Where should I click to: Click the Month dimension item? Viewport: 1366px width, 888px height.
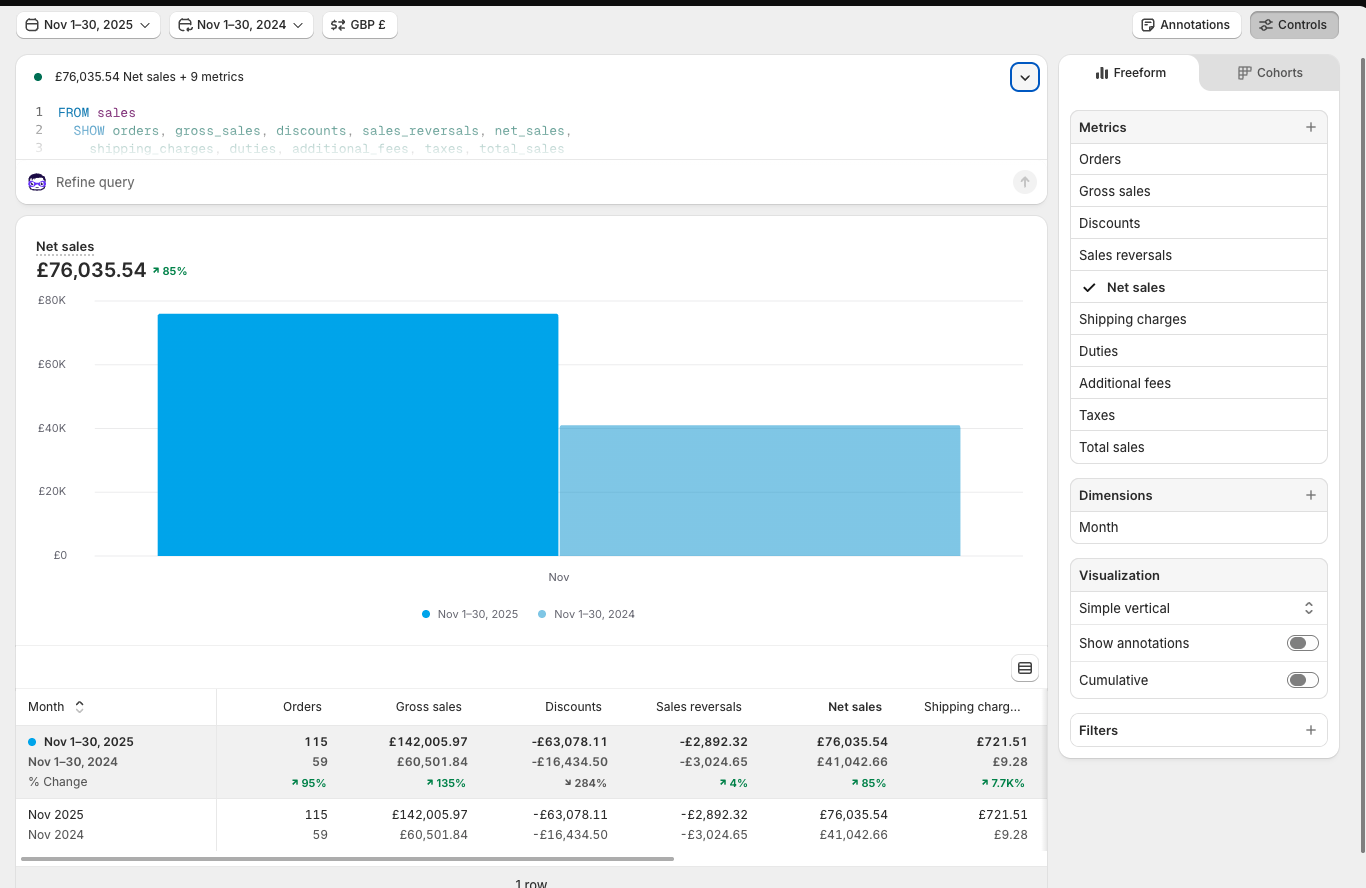(1199, 527)
